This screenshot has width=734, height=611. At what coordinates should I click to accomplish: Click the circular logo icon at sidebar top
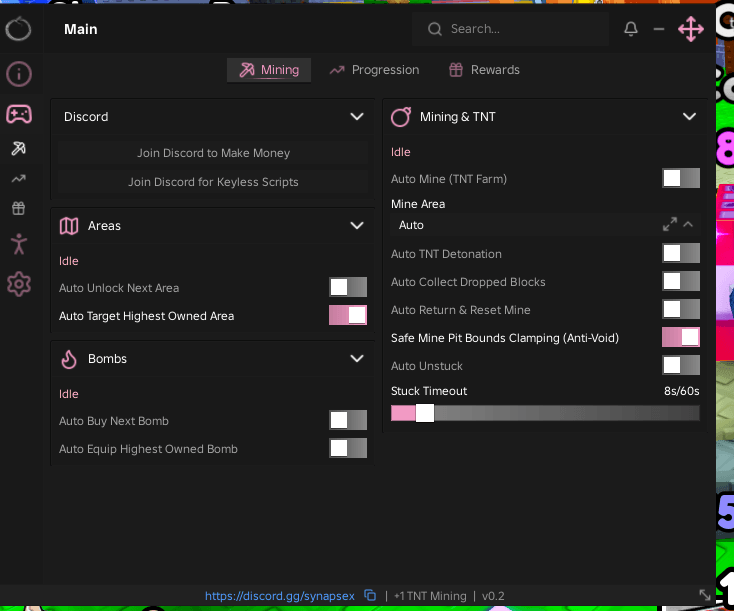pyautogui.click(x=18, y=29)
